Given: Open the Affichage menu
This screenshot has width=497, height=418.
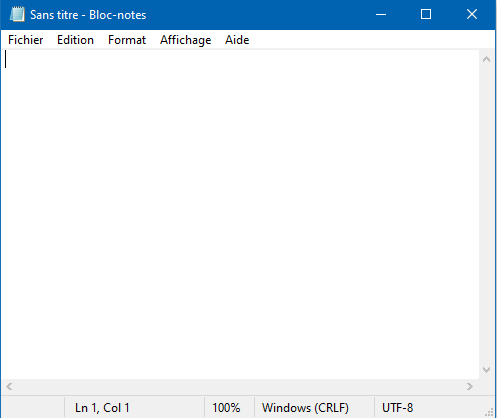Looking at the screenshot, I should click(186, 40).
